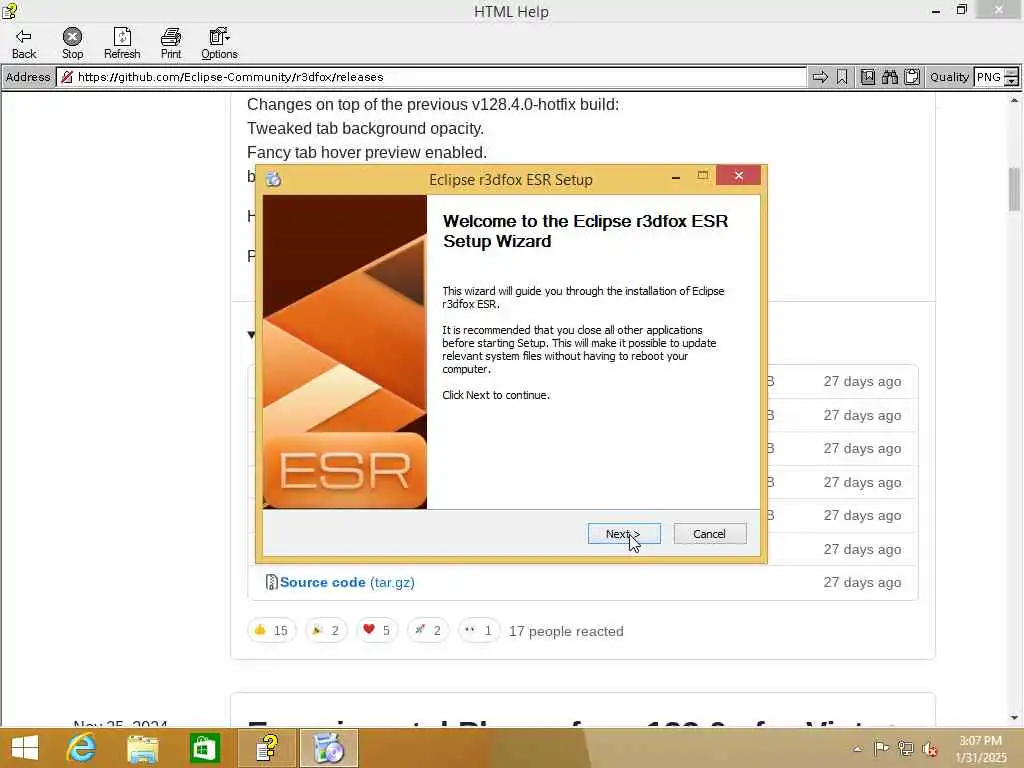Launch Internet Explorer from taskbar
Viewport: 1024px width, 768px height.
tap(82, 748)
